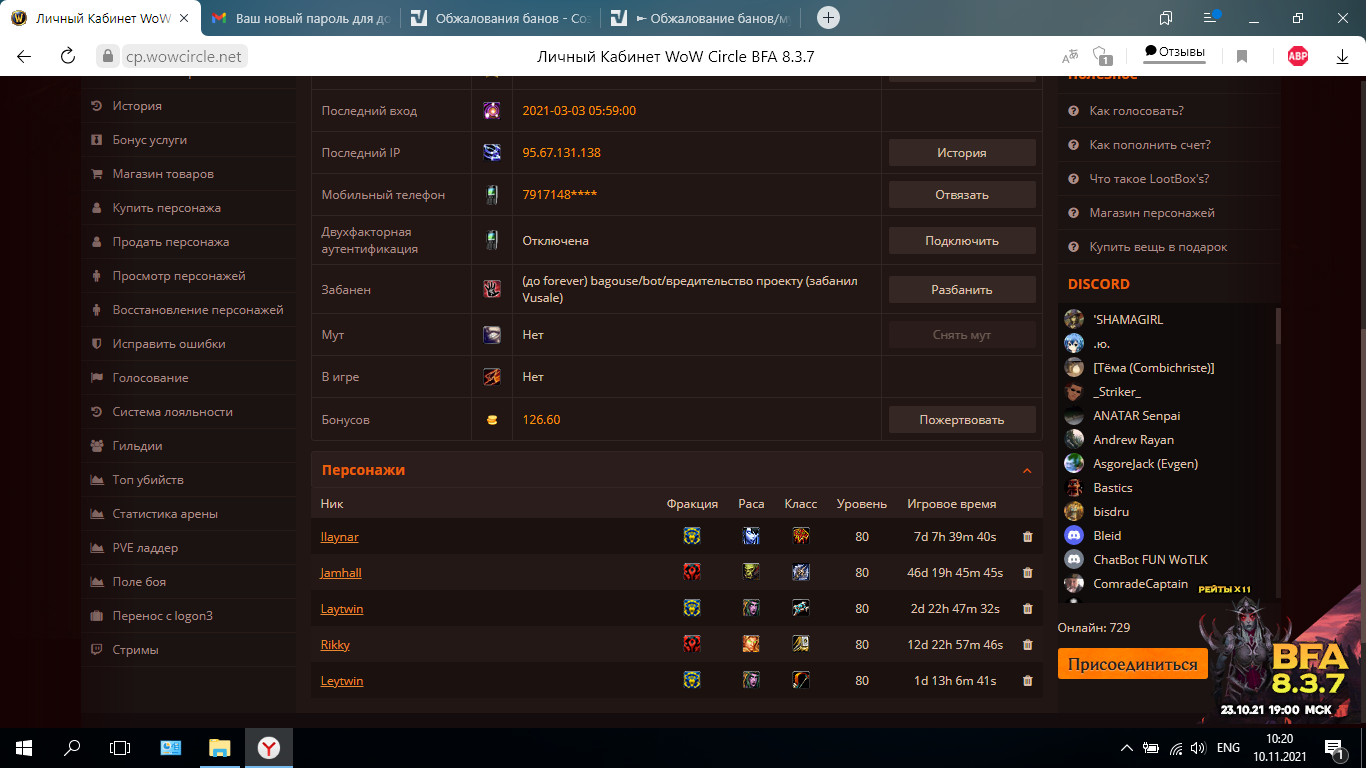The width and height of the screenshot is (1366, 768).
Task: Switch to the Gmail new password tab
Action: (x=300, y=18)
